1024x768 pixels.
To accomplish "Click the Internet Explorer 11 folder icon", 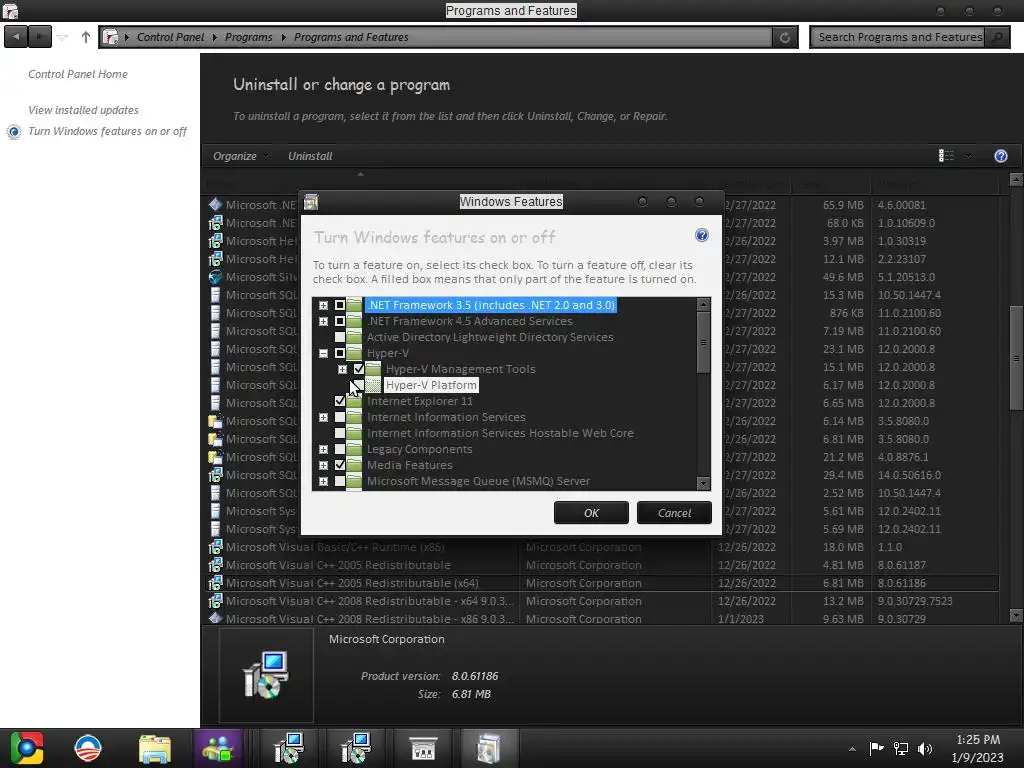I will 354,401.
